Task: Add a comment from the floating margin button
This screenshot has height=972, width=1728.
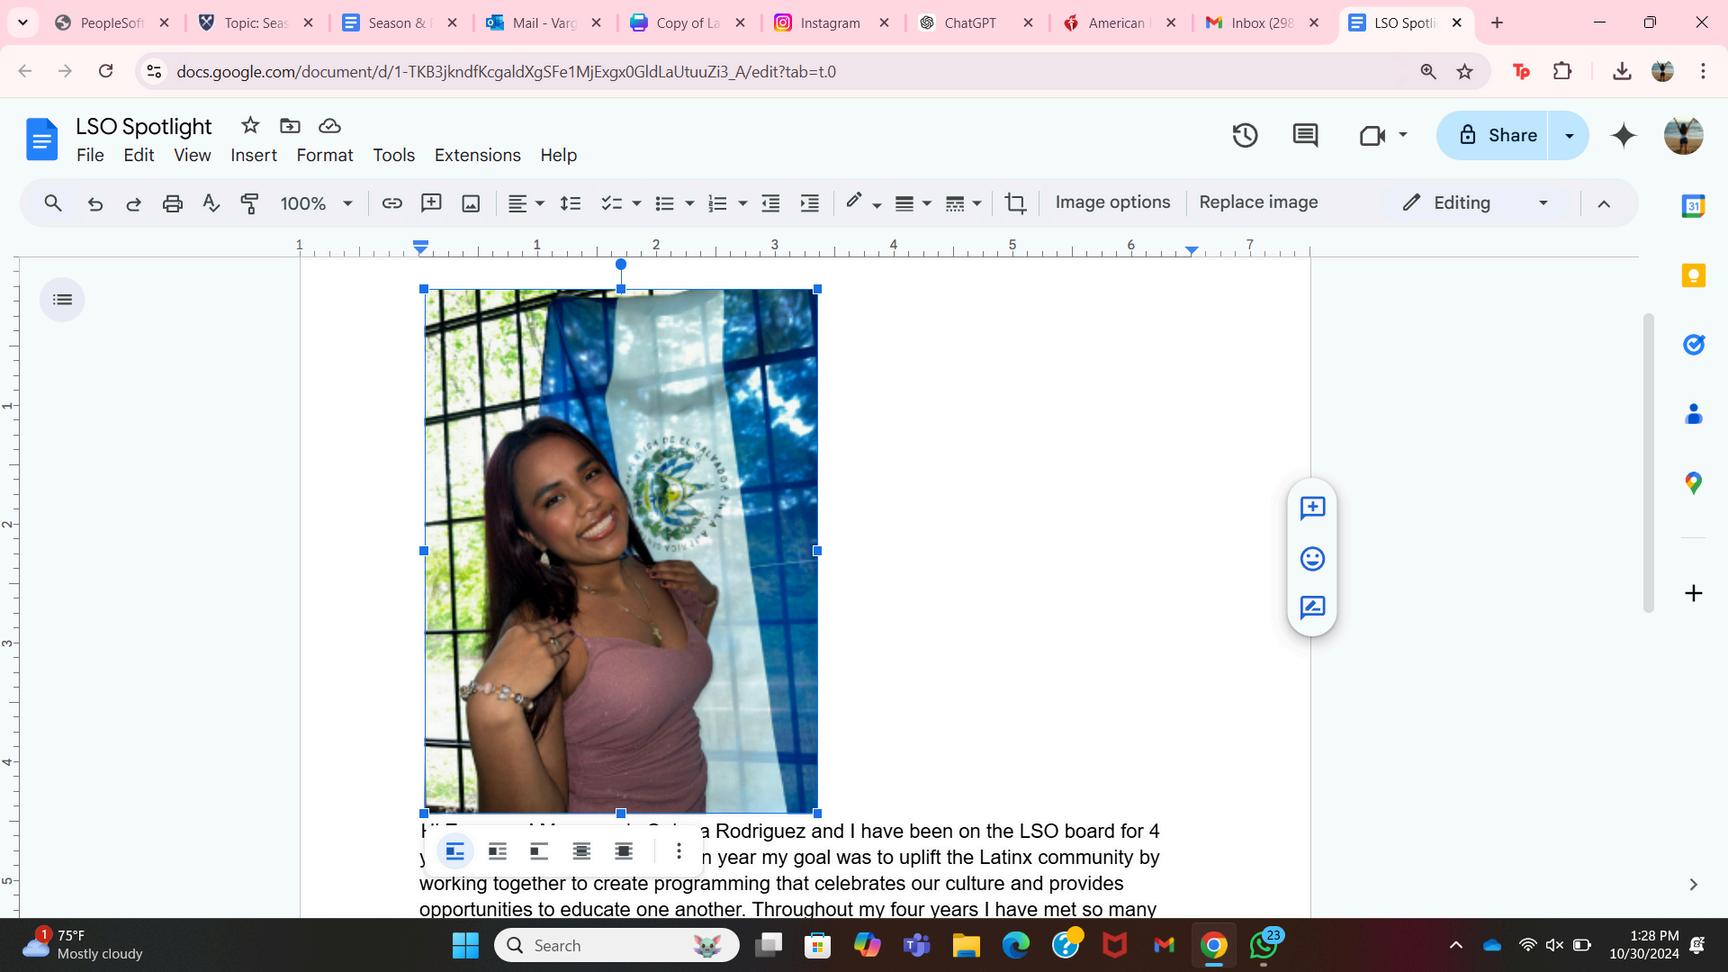Action: pos(1312,508)
